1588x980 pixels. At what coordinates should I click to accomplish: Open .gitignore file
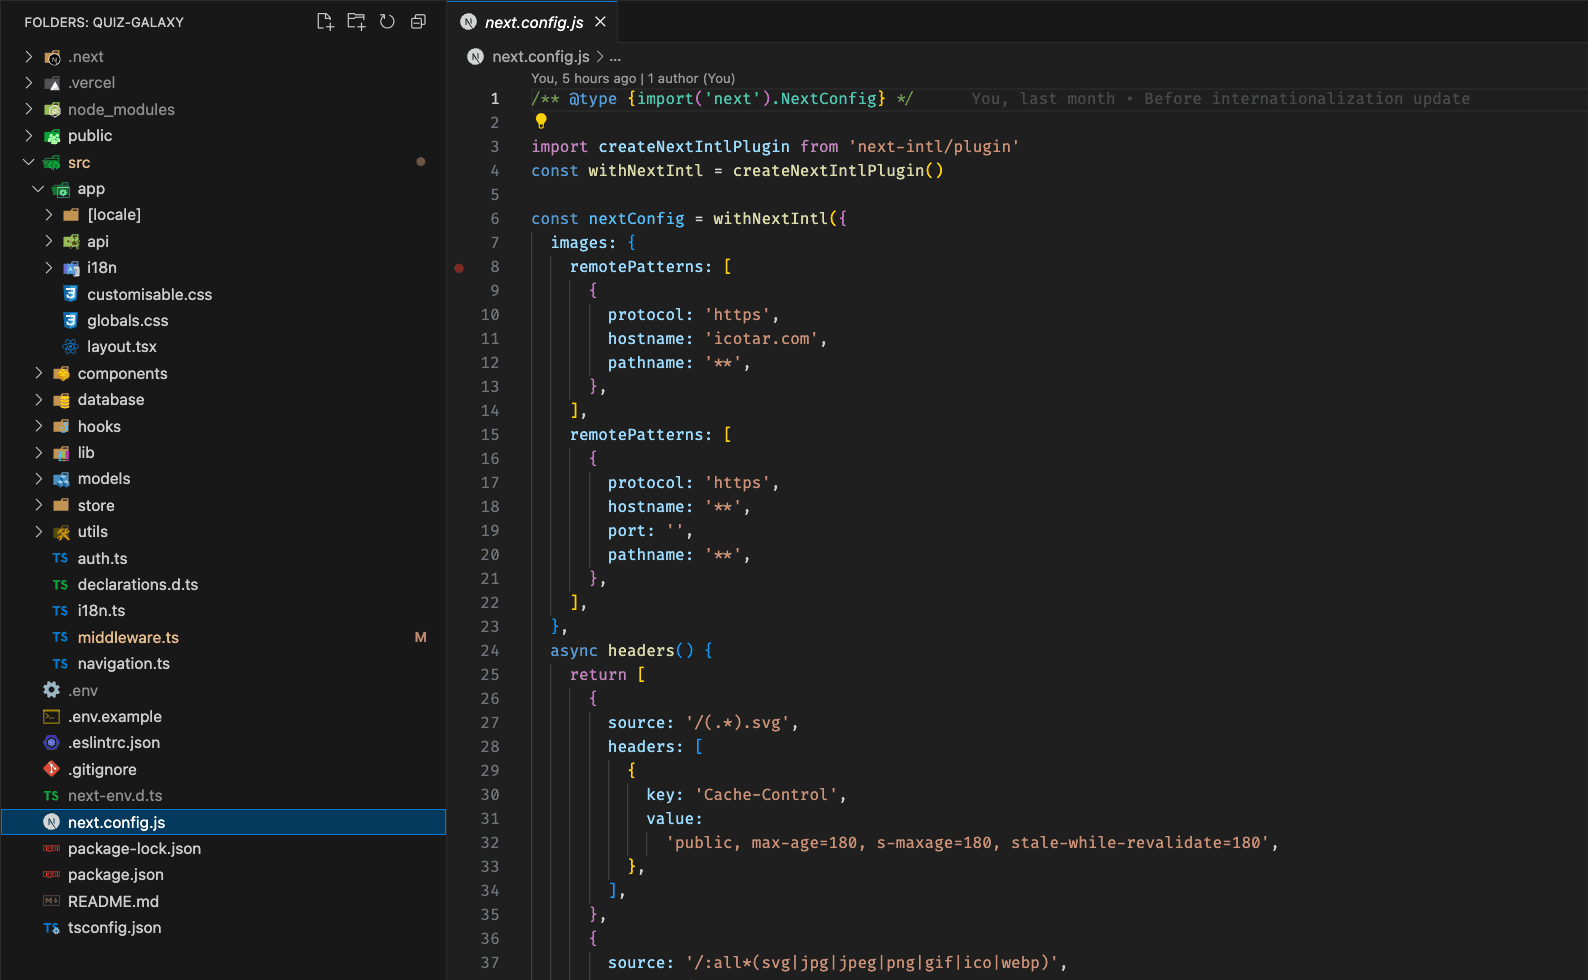[x=102, y=769]
